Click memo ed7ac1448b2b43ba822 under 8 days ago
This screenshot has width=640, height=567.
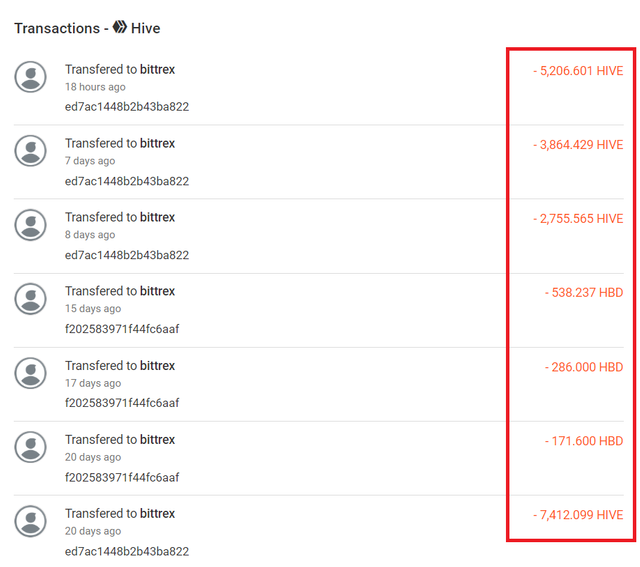coord(127,255)
